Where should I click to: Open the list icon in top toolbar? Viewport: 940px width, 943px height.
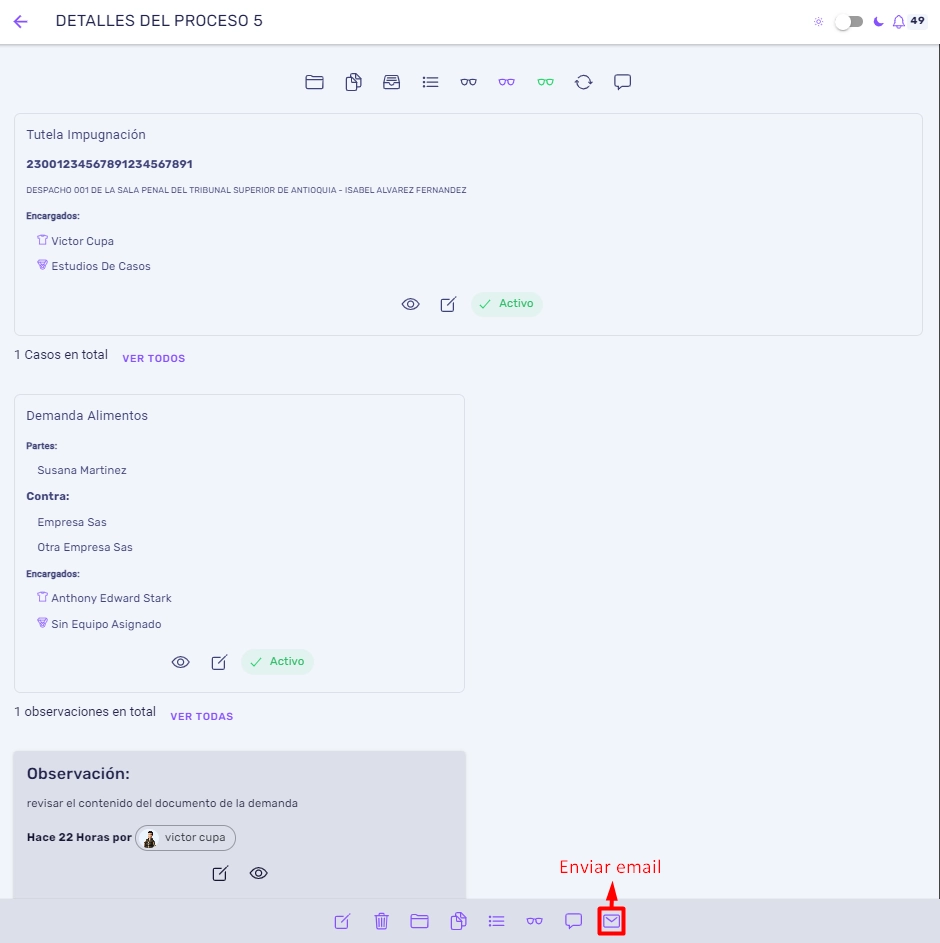(x=430, y=82)
